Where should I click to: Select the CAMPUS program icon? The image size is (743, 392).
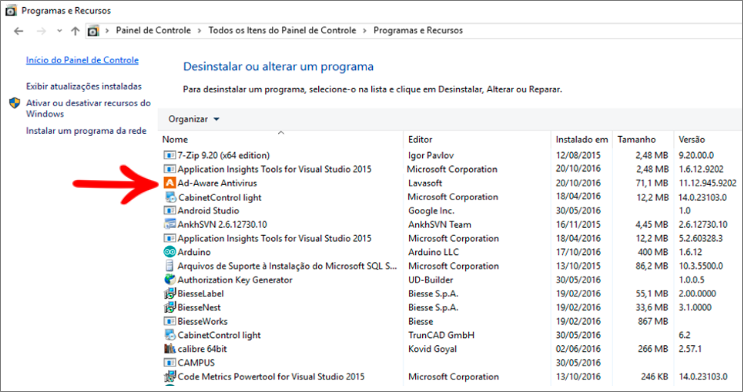coord(169,363)
